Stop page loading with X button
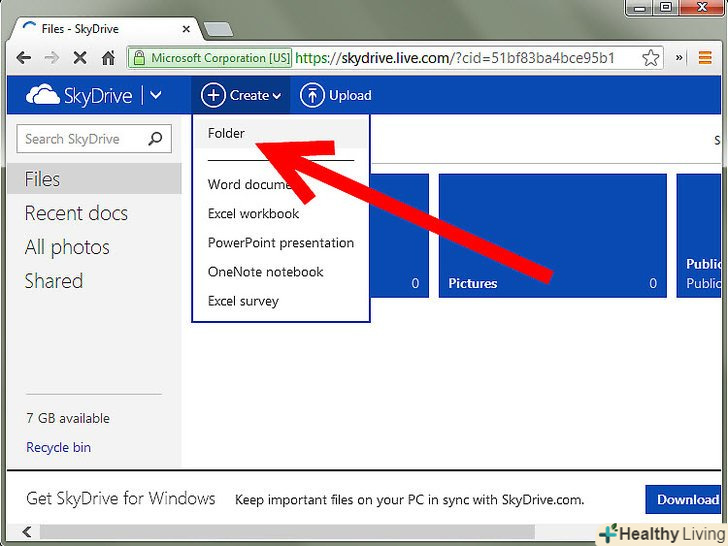 point(80,58)
